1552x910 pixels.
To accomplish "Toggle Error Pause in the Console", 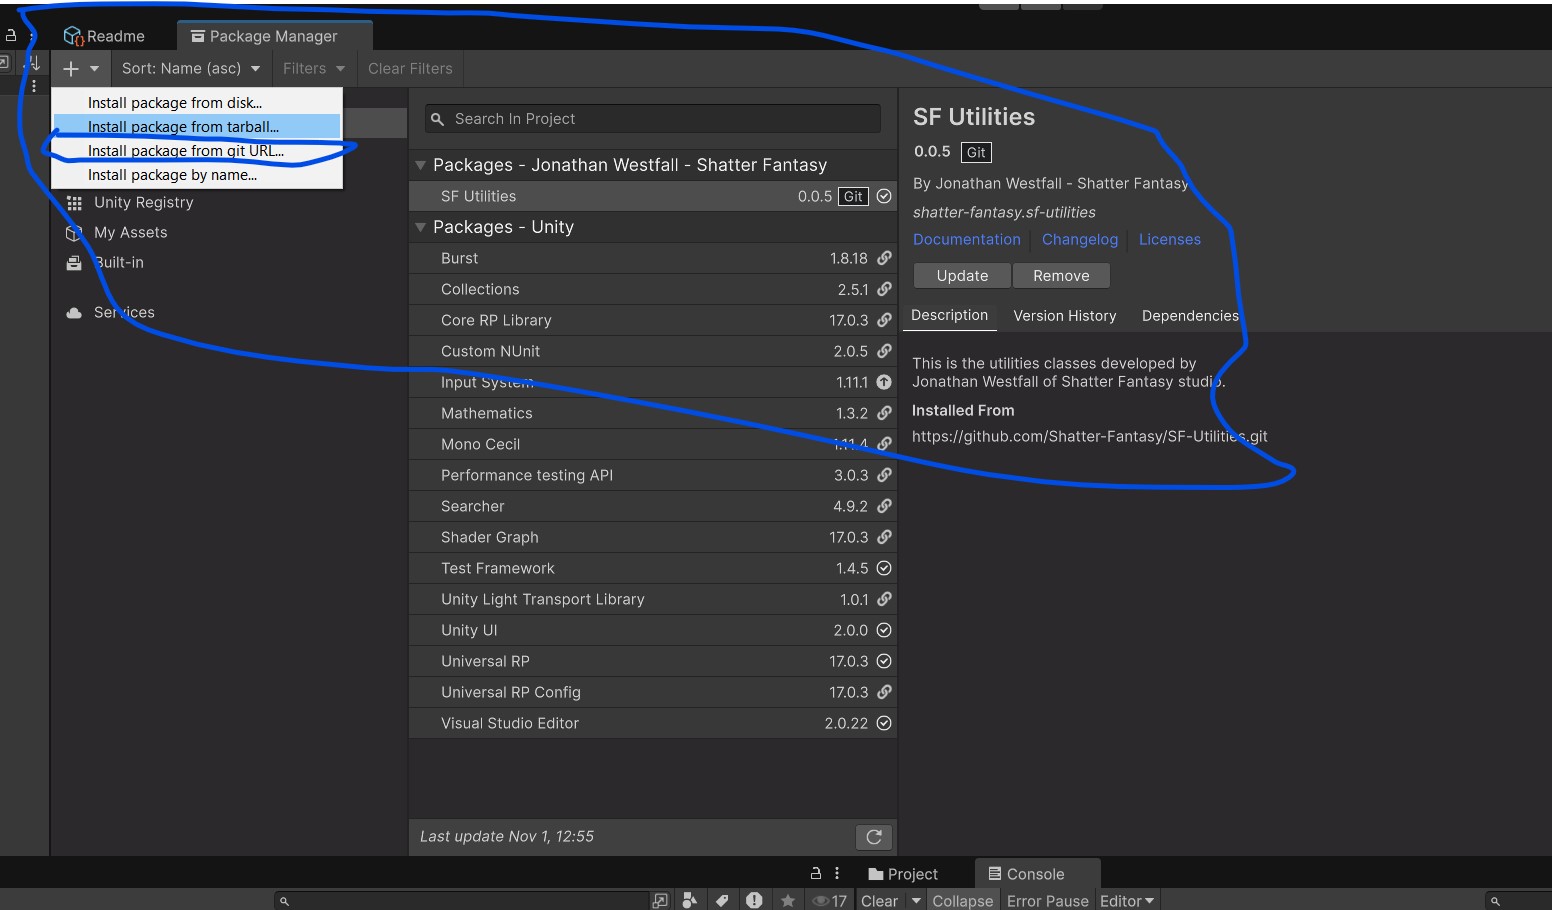I will [x=1047, y=901].
